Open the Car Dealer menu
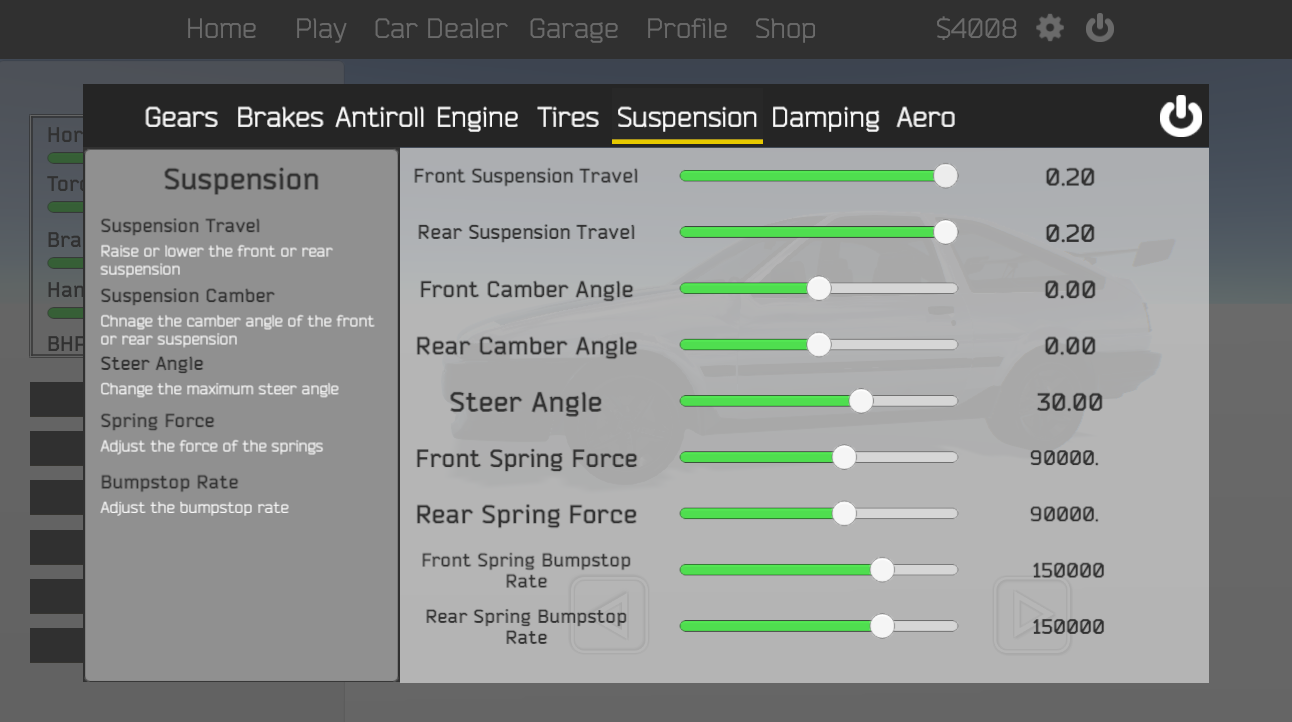The image size is (1292, 722). [441, 29]
